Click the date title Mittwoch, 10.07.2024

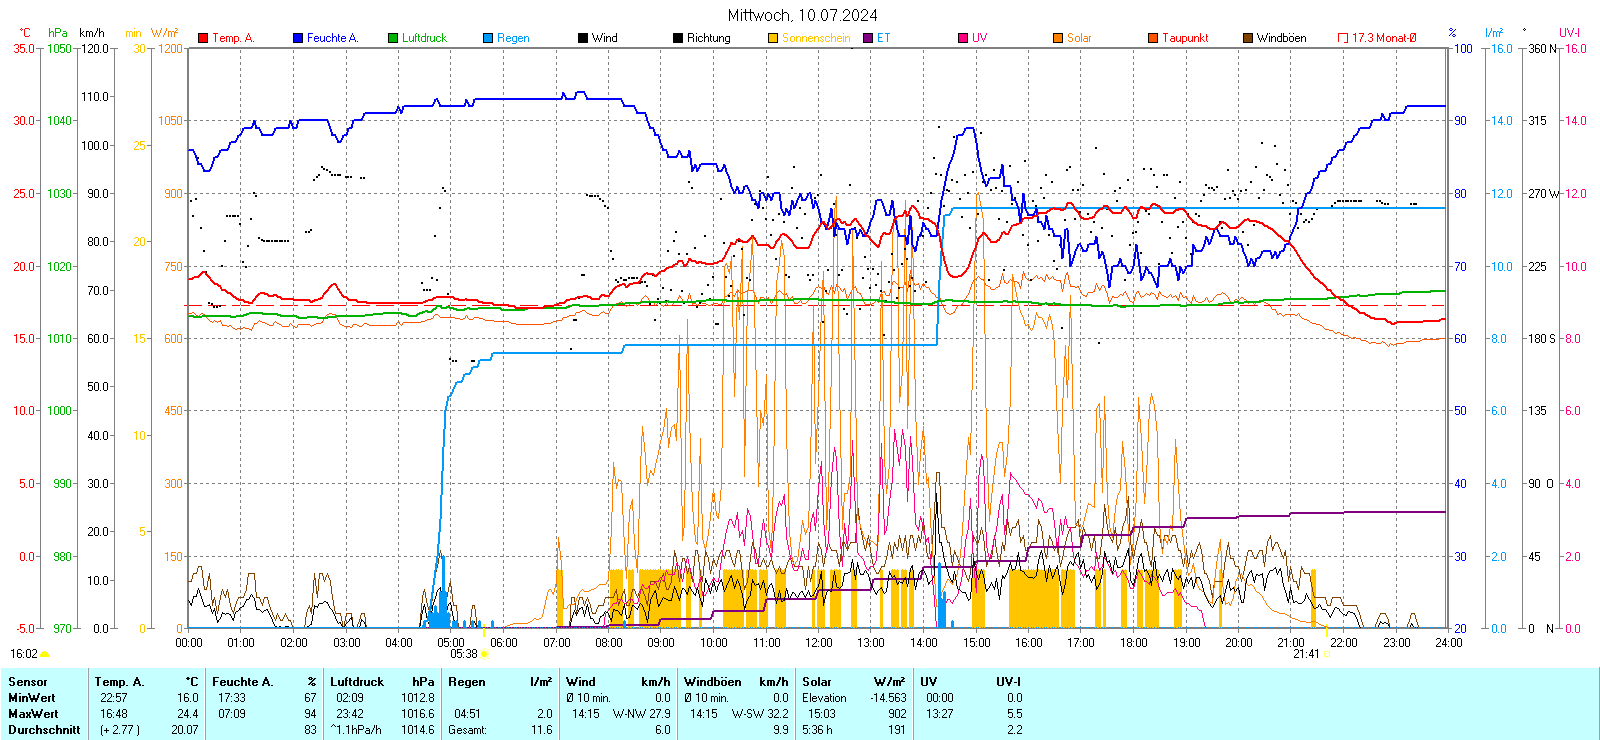tap(802, 15)
